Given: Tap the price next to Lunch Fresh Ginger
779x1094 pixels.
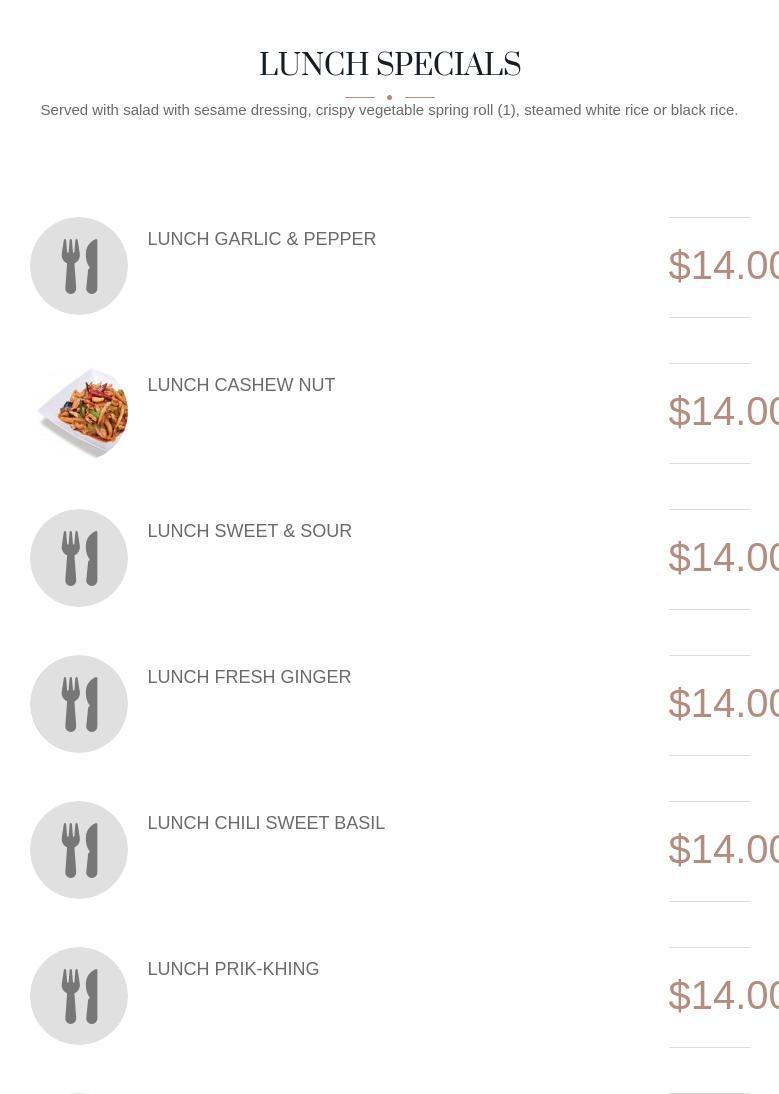Looking at the screenshot, I should (723, 704).
